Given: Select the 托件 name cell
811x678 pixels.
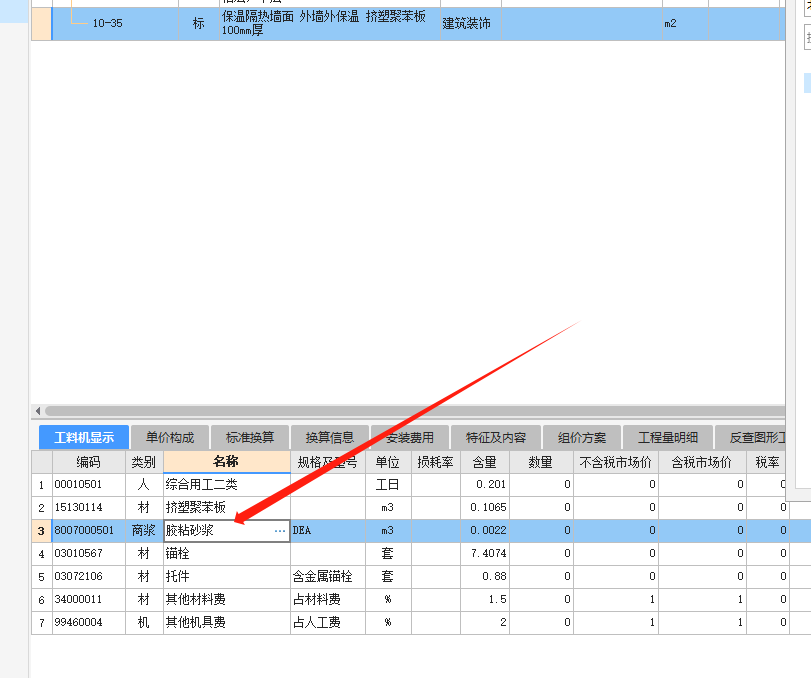Looking at the screenshot, I should (x=227, y=576).
